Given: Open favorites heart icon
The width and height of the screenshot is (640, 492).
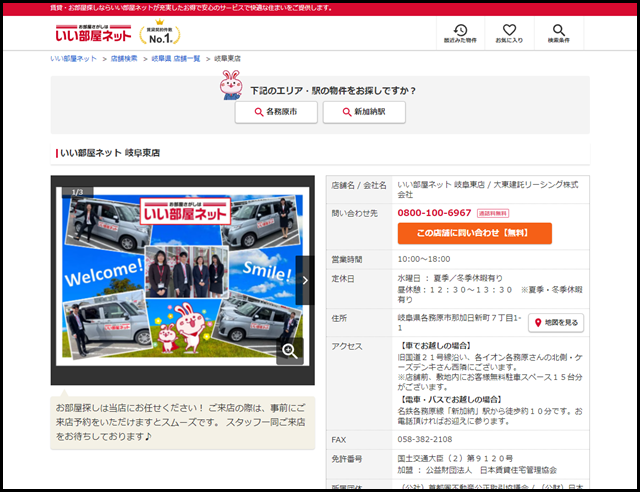Looking at the screenshot, I should coord(509,30).
